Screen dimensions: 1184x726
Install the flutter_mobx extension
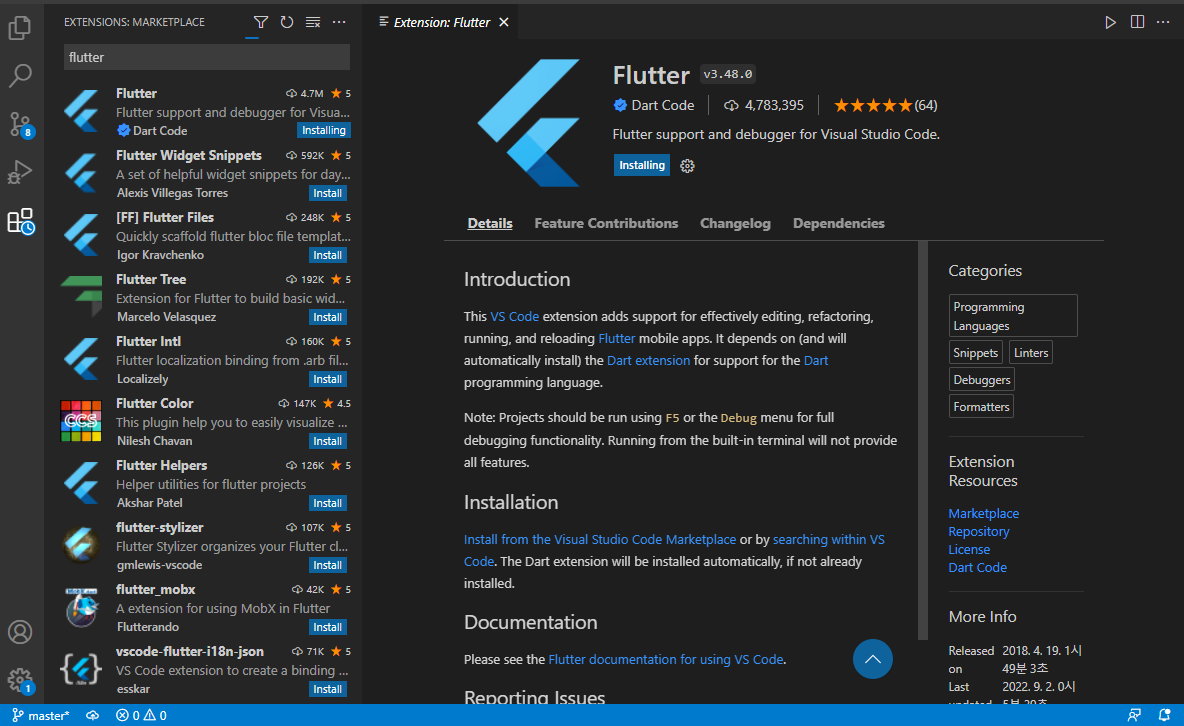pyautogui.click(x=328, y=627)
